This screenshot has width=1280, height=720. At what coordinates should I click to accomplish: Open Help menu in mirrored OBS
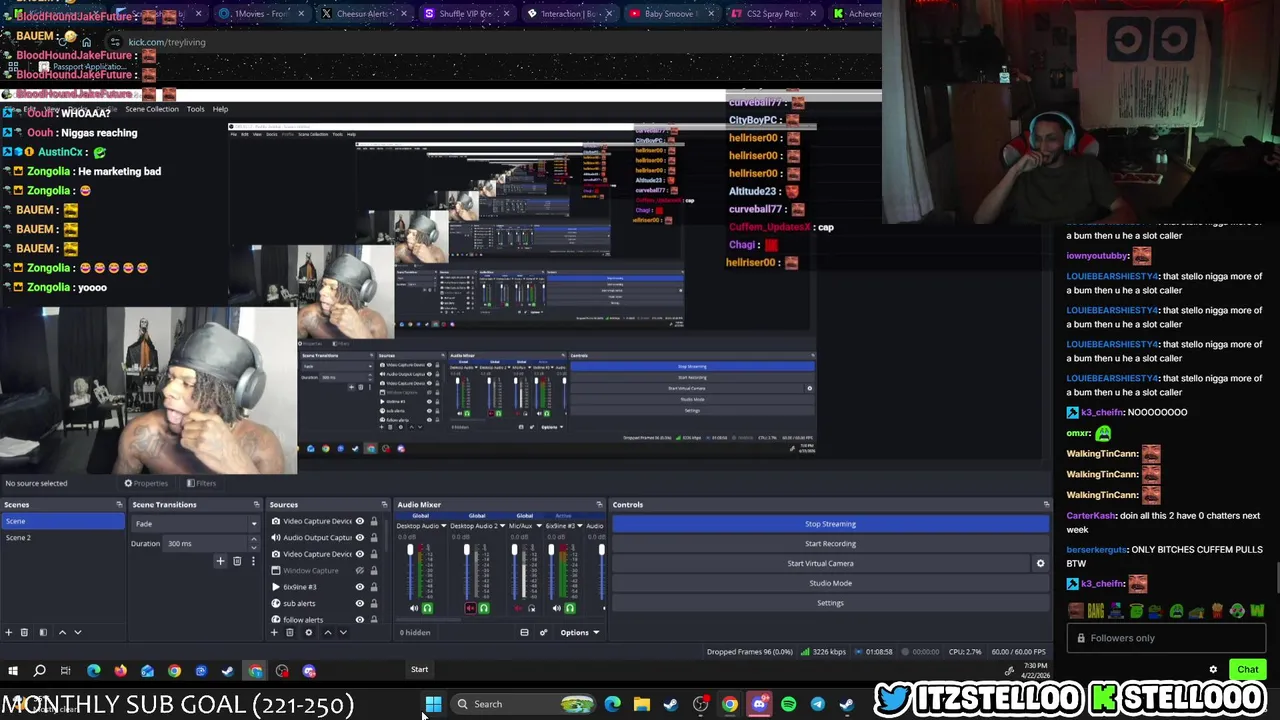[220, 109]
